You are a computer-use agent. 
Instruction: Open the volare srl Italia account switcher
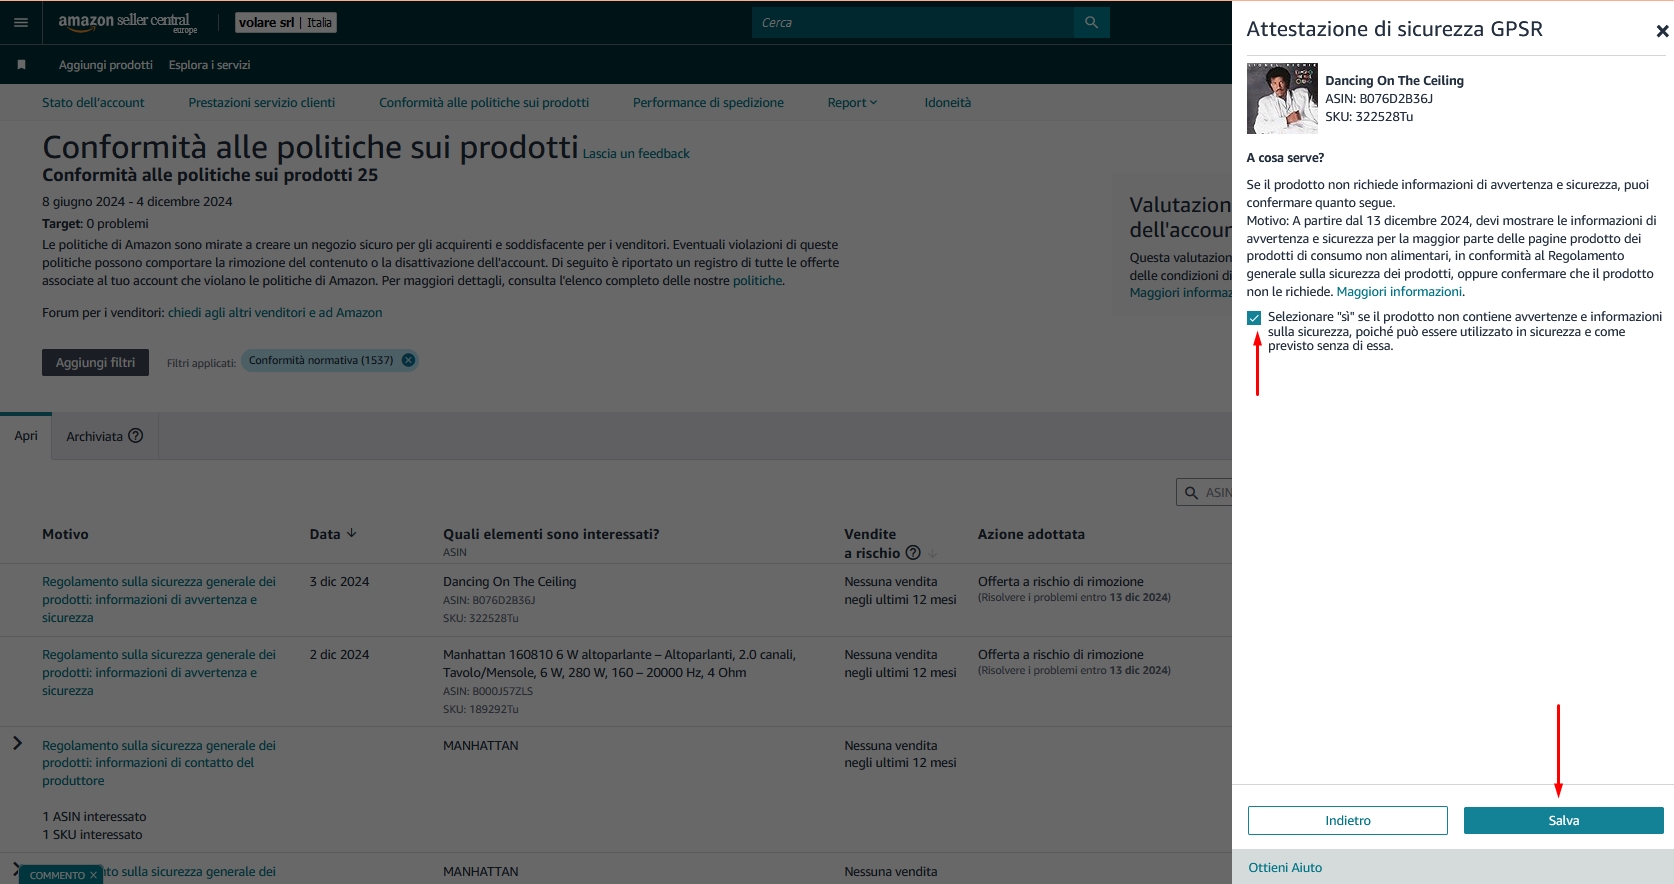pos(286,23)
